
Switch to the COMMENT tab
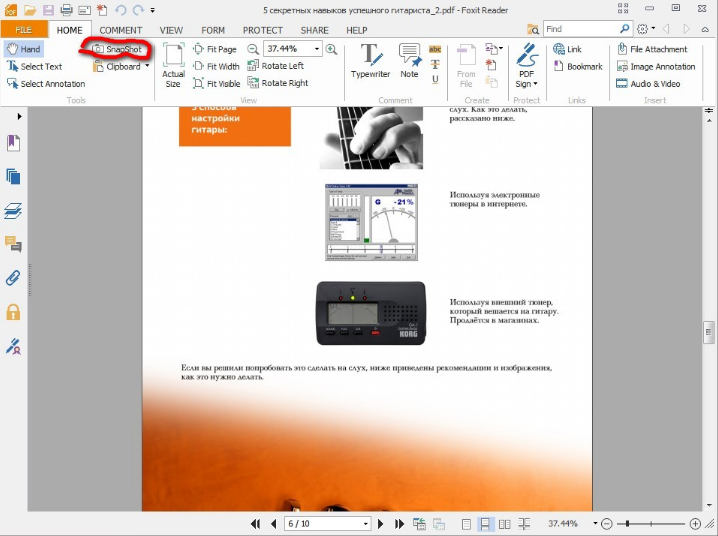click(x=120, y=30)
